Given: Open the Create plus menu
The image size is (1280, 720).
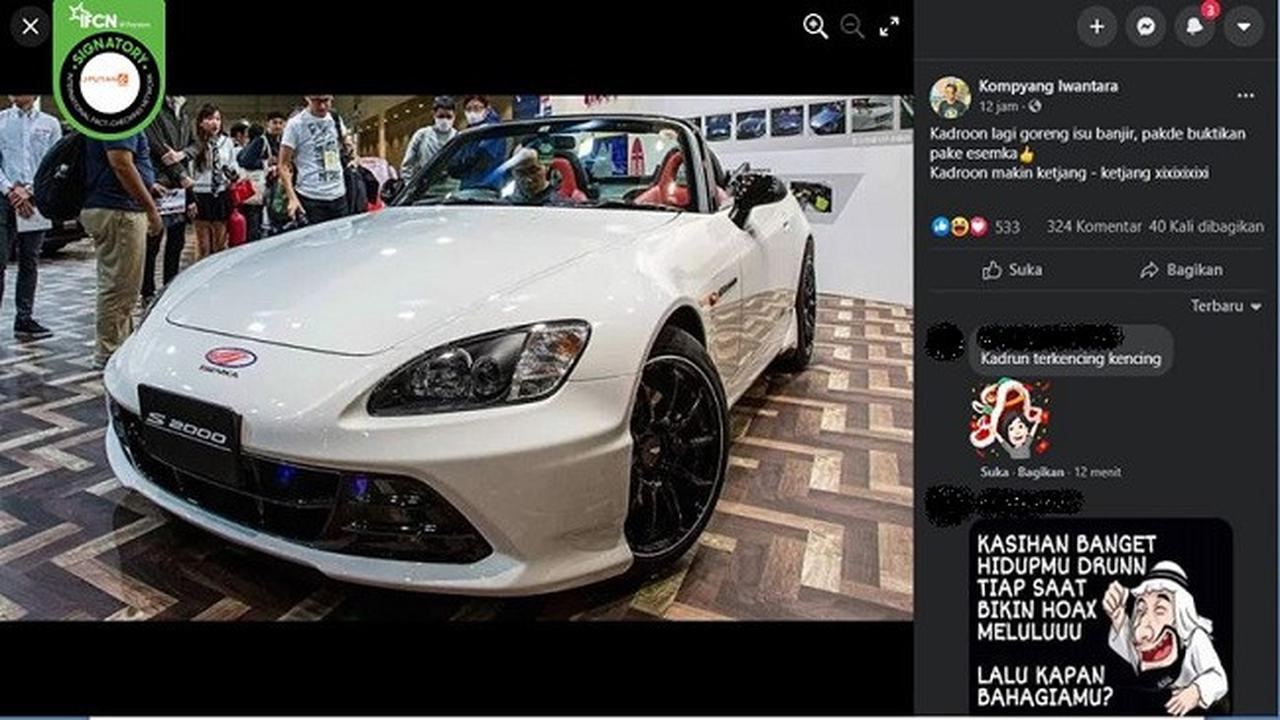Looking at the screenshot, I should [x=1097, y=27].
